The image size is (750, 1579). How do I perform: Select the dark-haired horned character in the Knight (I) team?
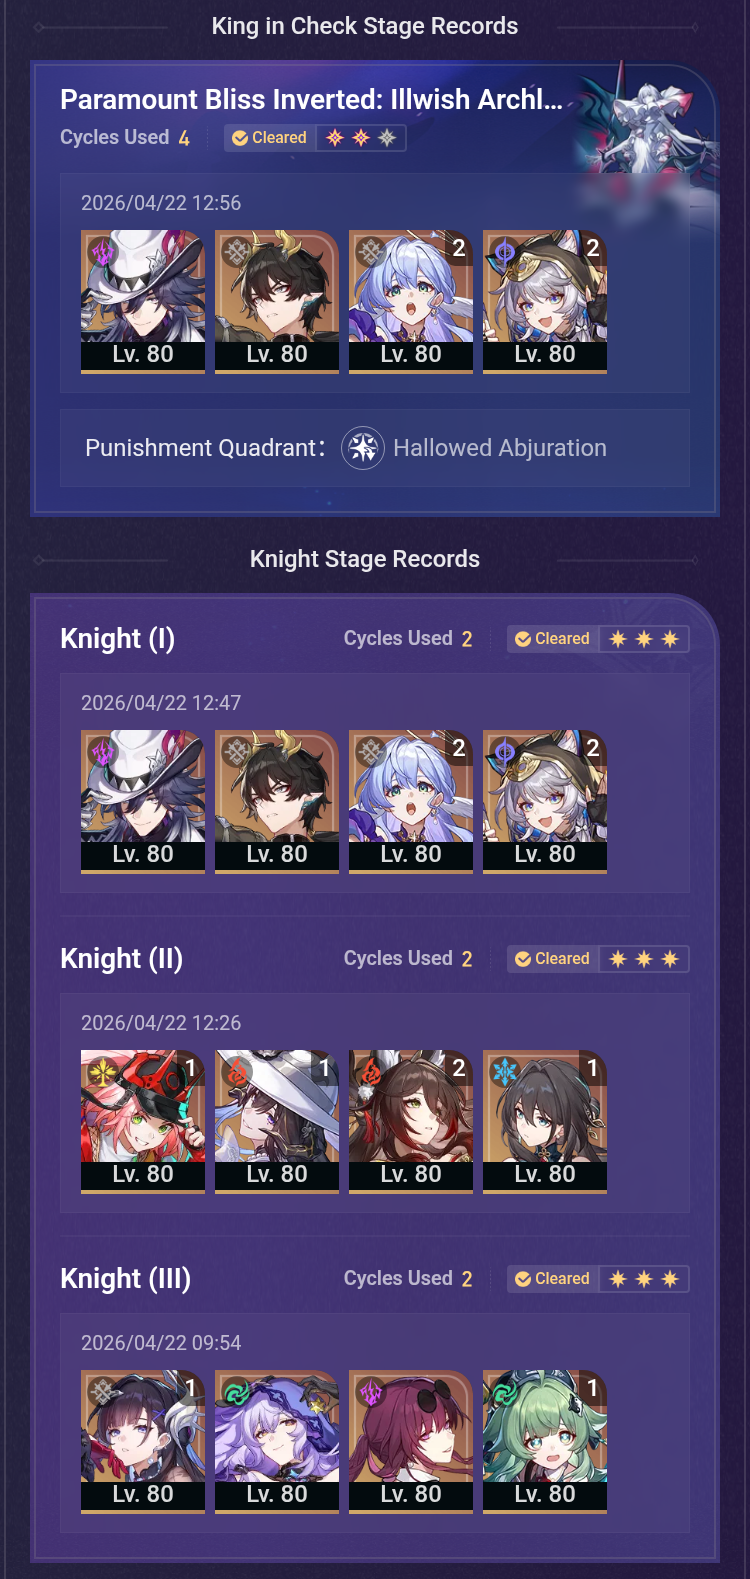(x=277, y=802)
